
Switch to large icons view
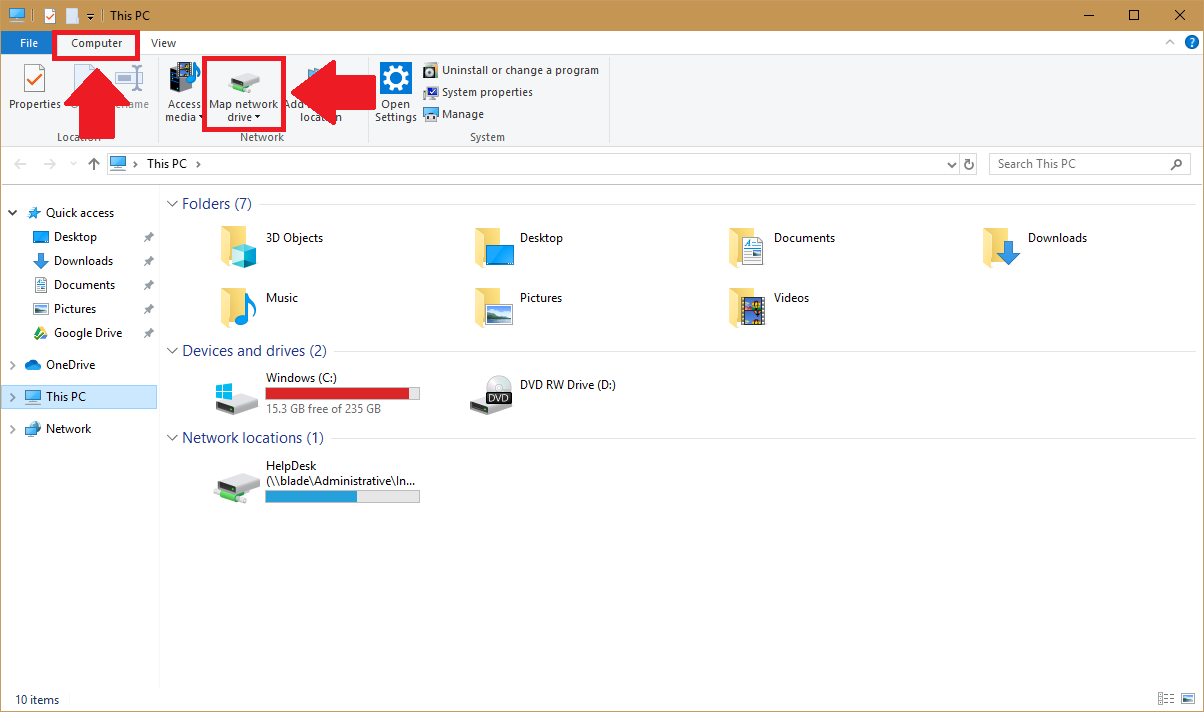tap(1187, 699)
